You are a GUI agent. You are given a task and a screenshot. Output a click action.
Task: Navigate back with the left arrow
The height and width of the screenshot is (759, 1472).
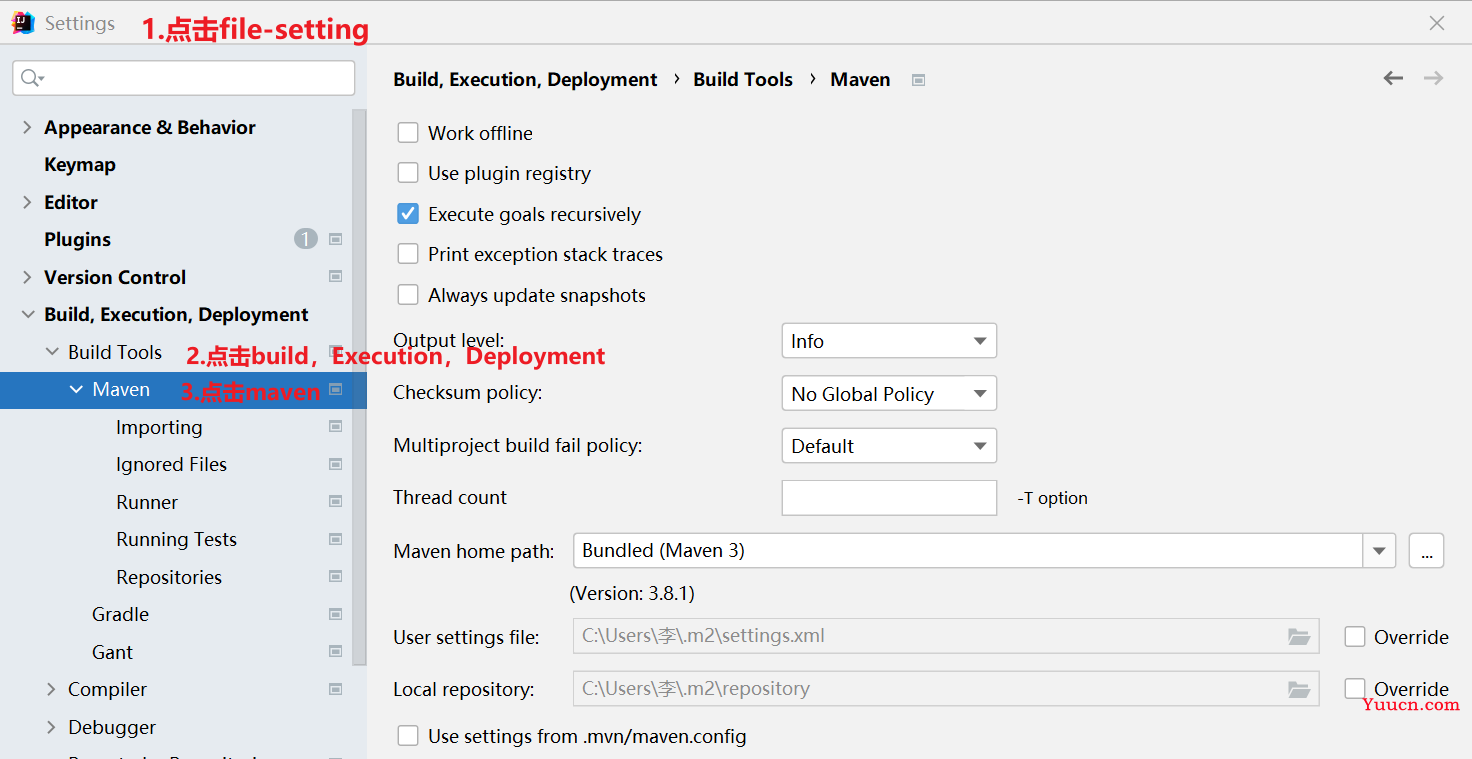[x=1393, y=78]
